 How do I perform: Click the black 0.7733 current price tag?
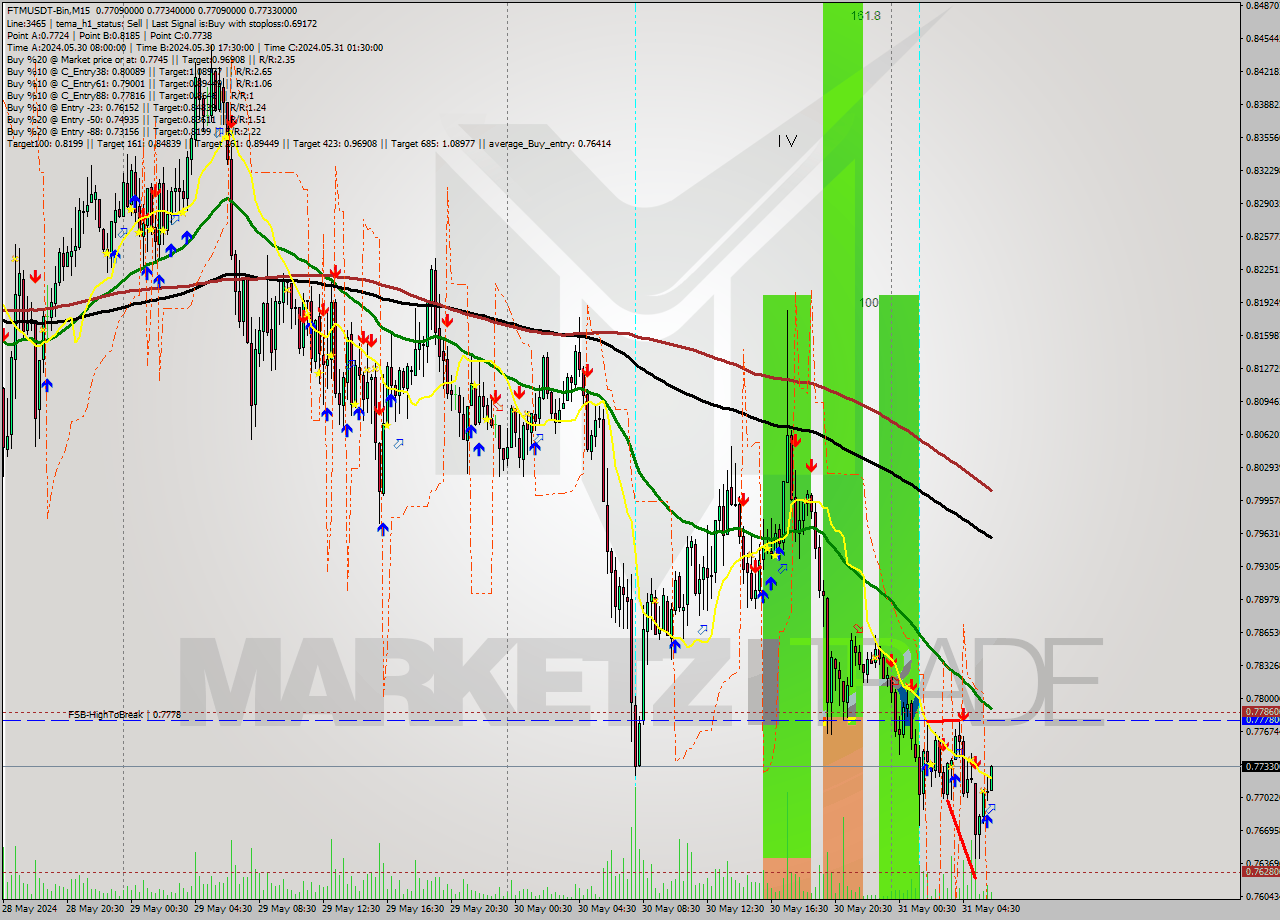pos(1260,766)
